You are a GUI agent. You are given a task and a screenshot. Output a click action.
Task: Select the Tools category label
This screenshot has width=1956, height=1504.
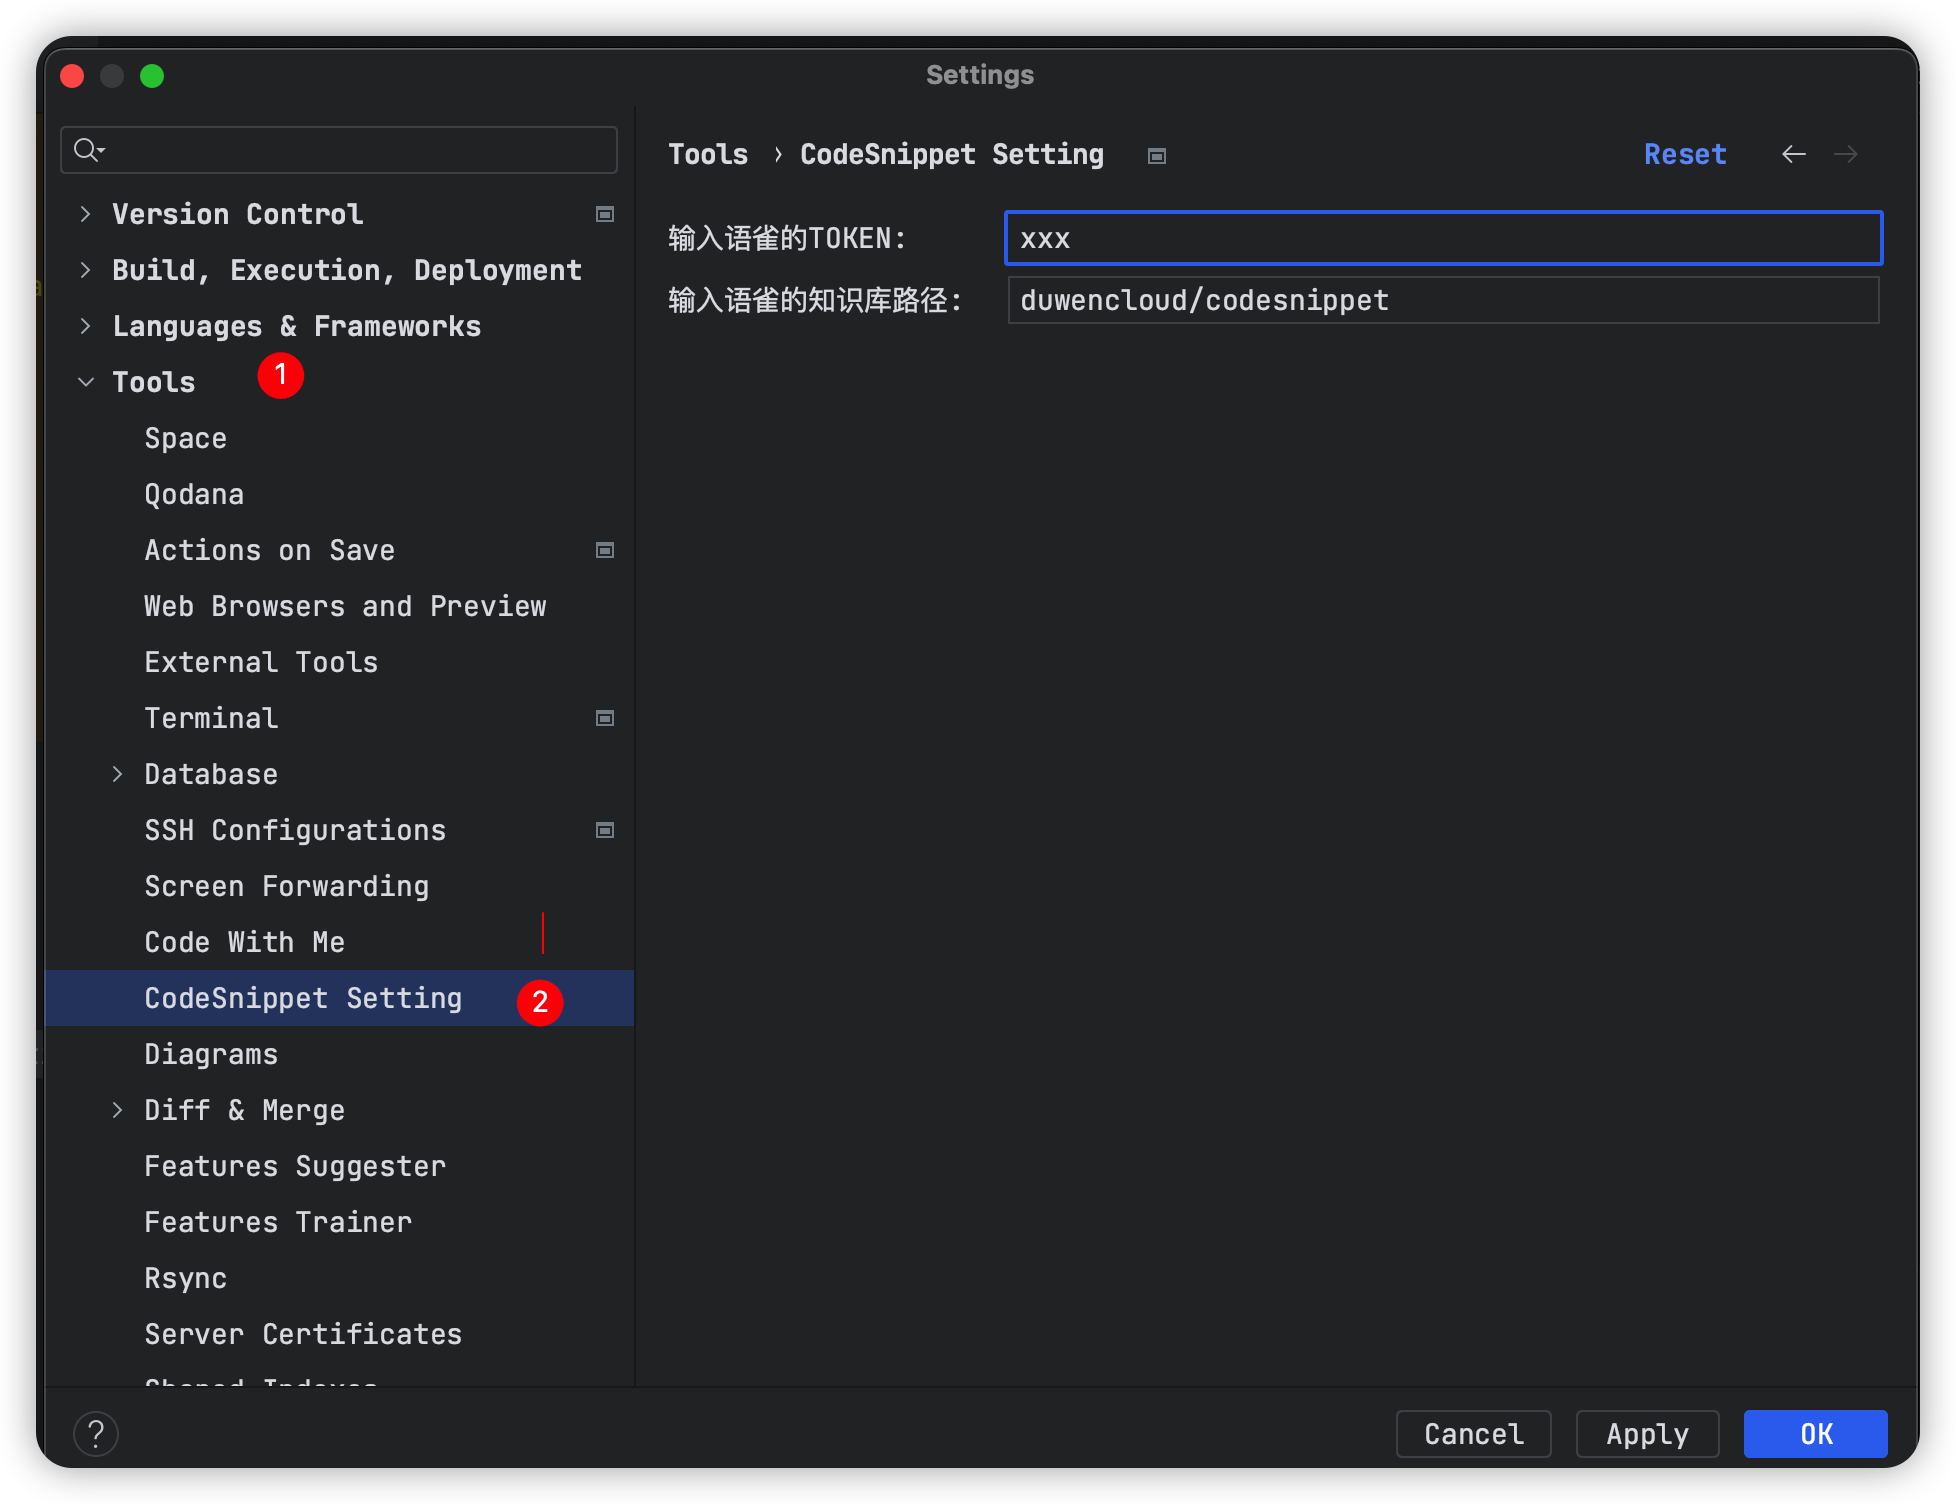[154, 382]
